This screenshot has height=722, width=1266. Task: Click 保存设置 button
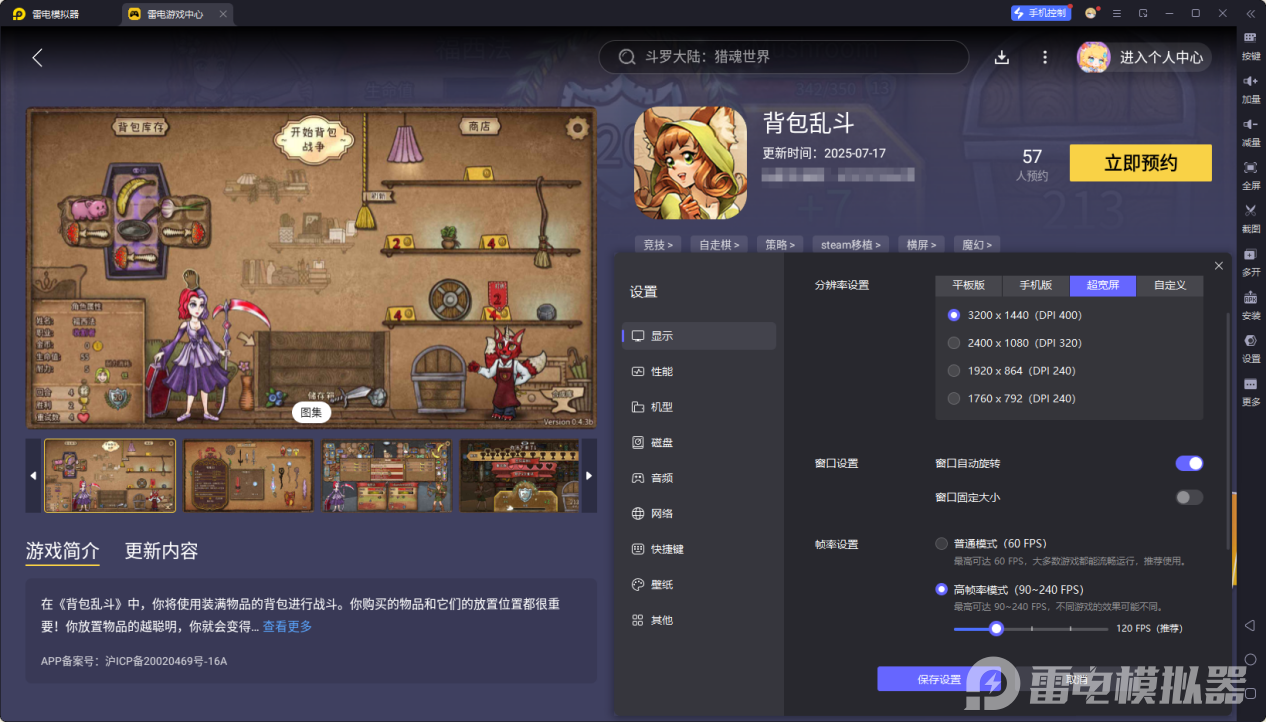pyautogui.click(x=939, y=679)
